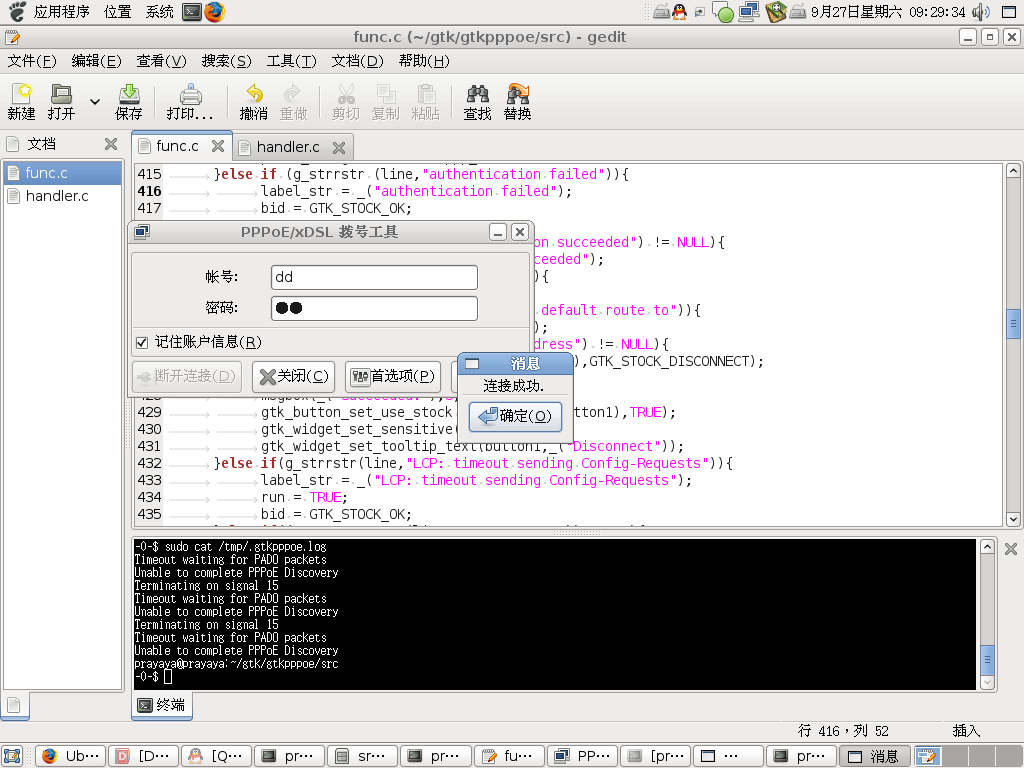Click the account (帐号) input field
This screenshot has height=768, width=1024.
click(374, 277)
